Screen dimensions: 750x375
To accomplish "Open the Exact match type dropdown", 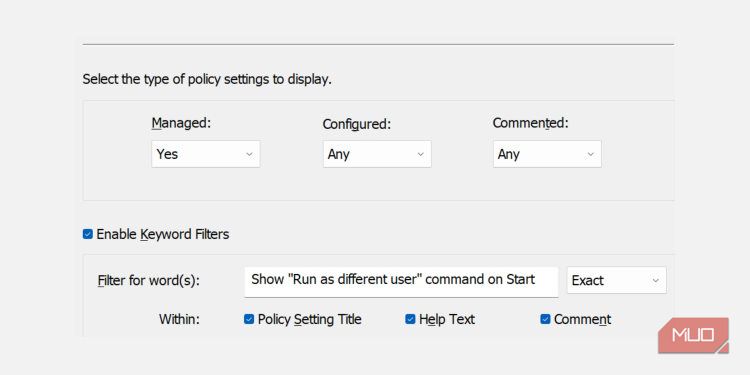I will coord(616,280).
